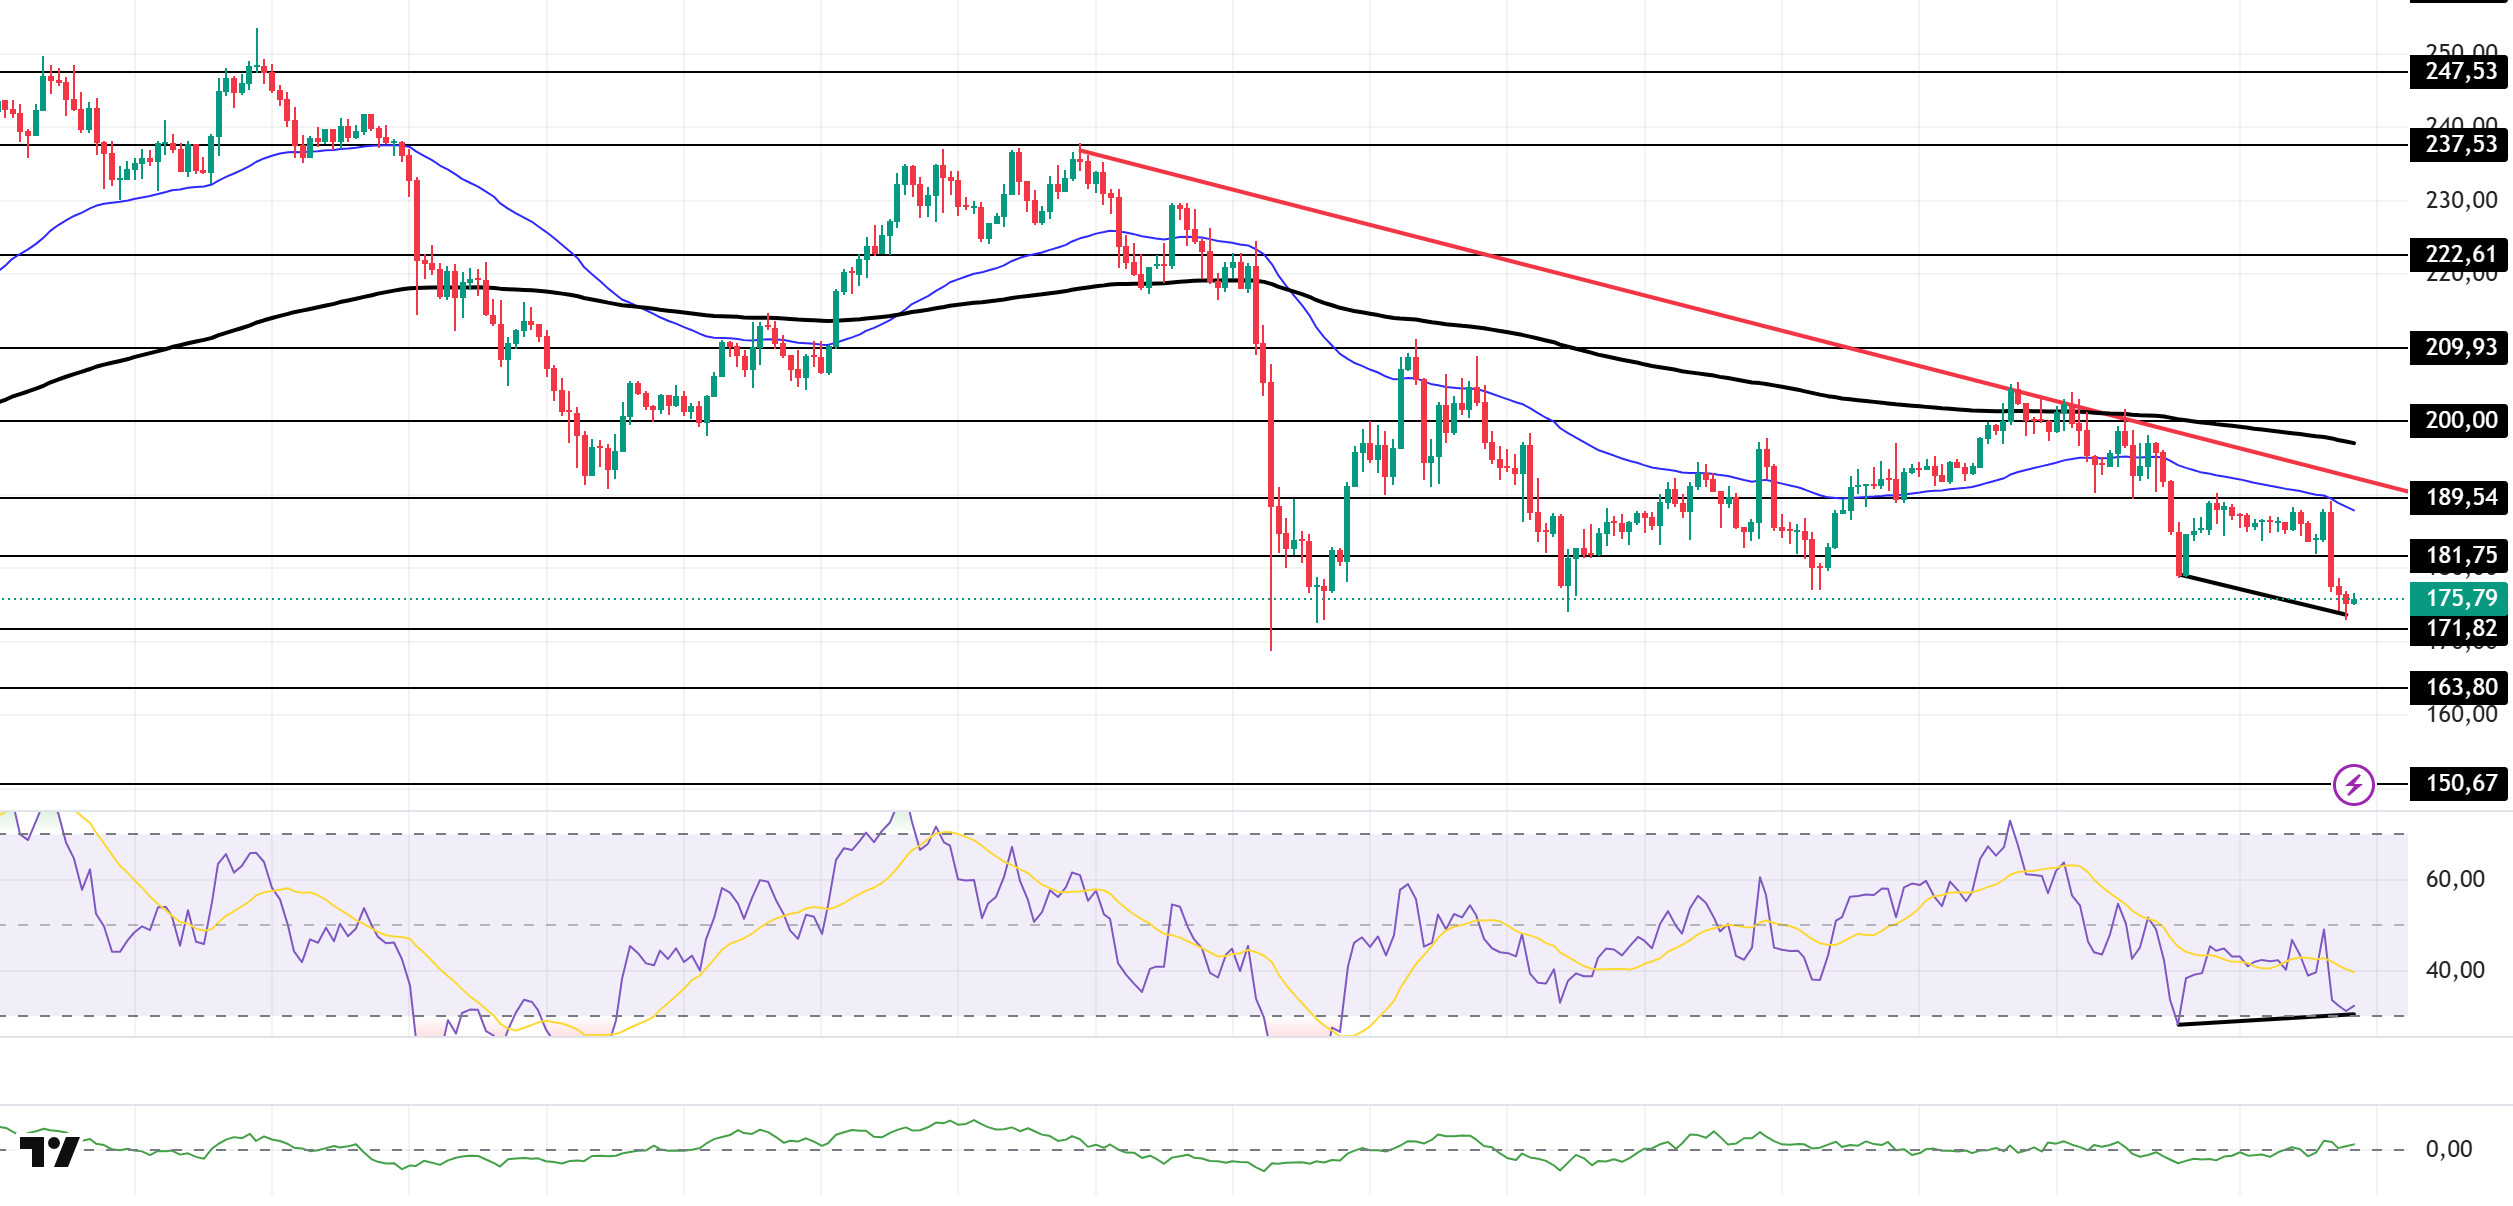Click the 150,67 horizontal level label
The width and height of the screenshot is (2513, 1206).
pos(2459,783)
